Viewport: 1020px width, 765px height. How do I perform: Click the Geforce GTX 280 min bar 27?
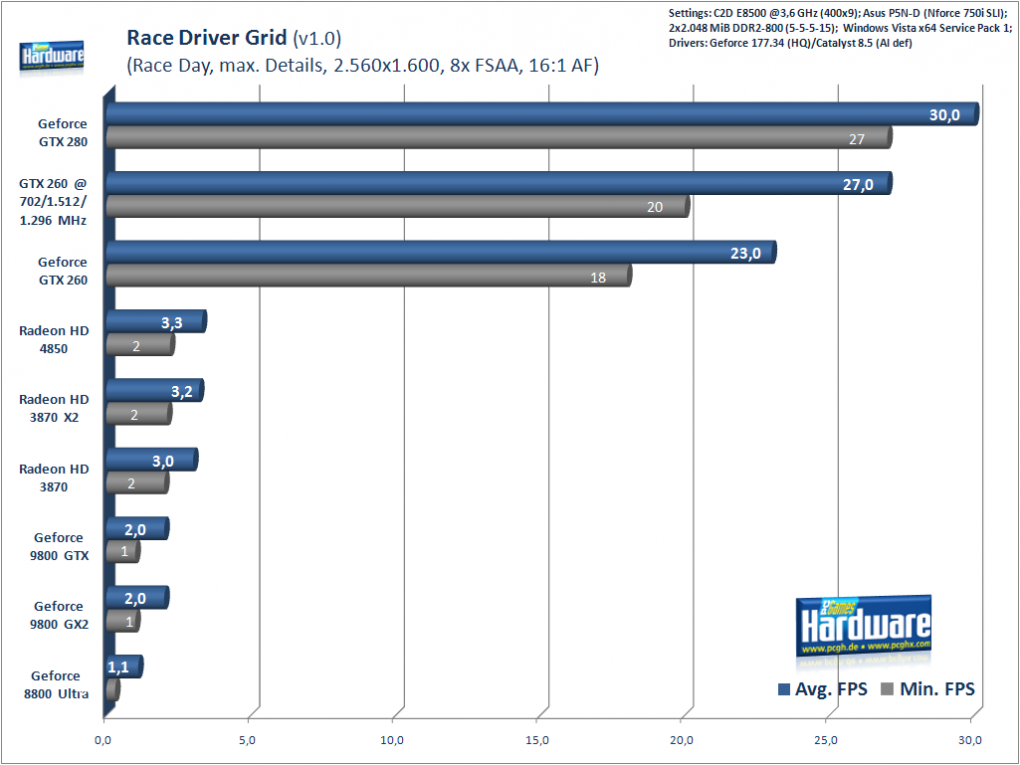tap(498, 137)
